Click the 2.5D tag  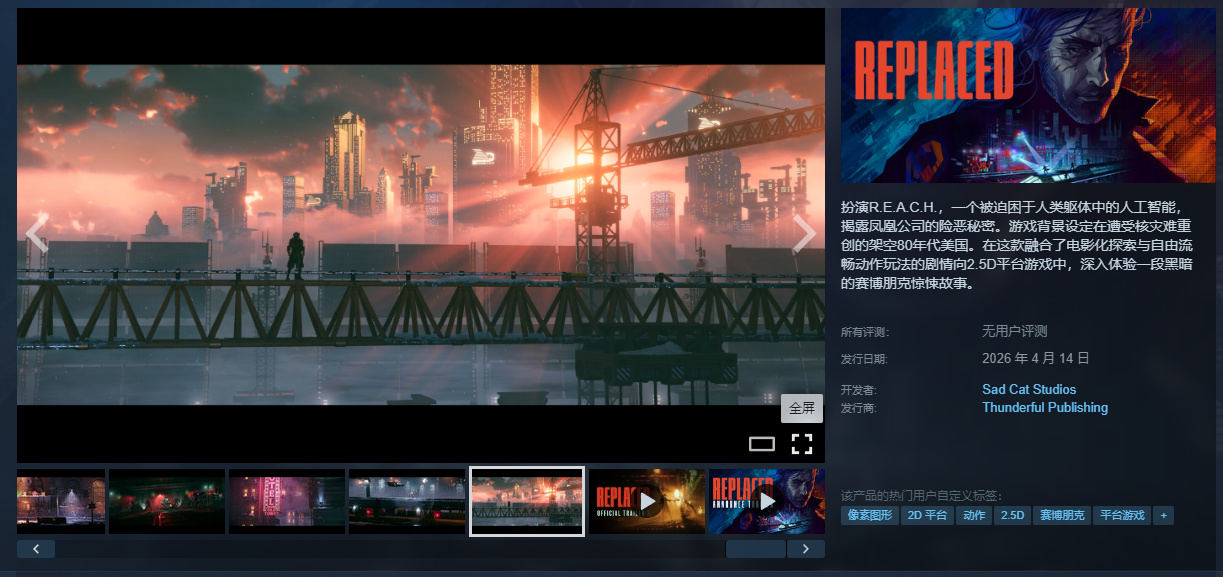[x=1012, y=516]
